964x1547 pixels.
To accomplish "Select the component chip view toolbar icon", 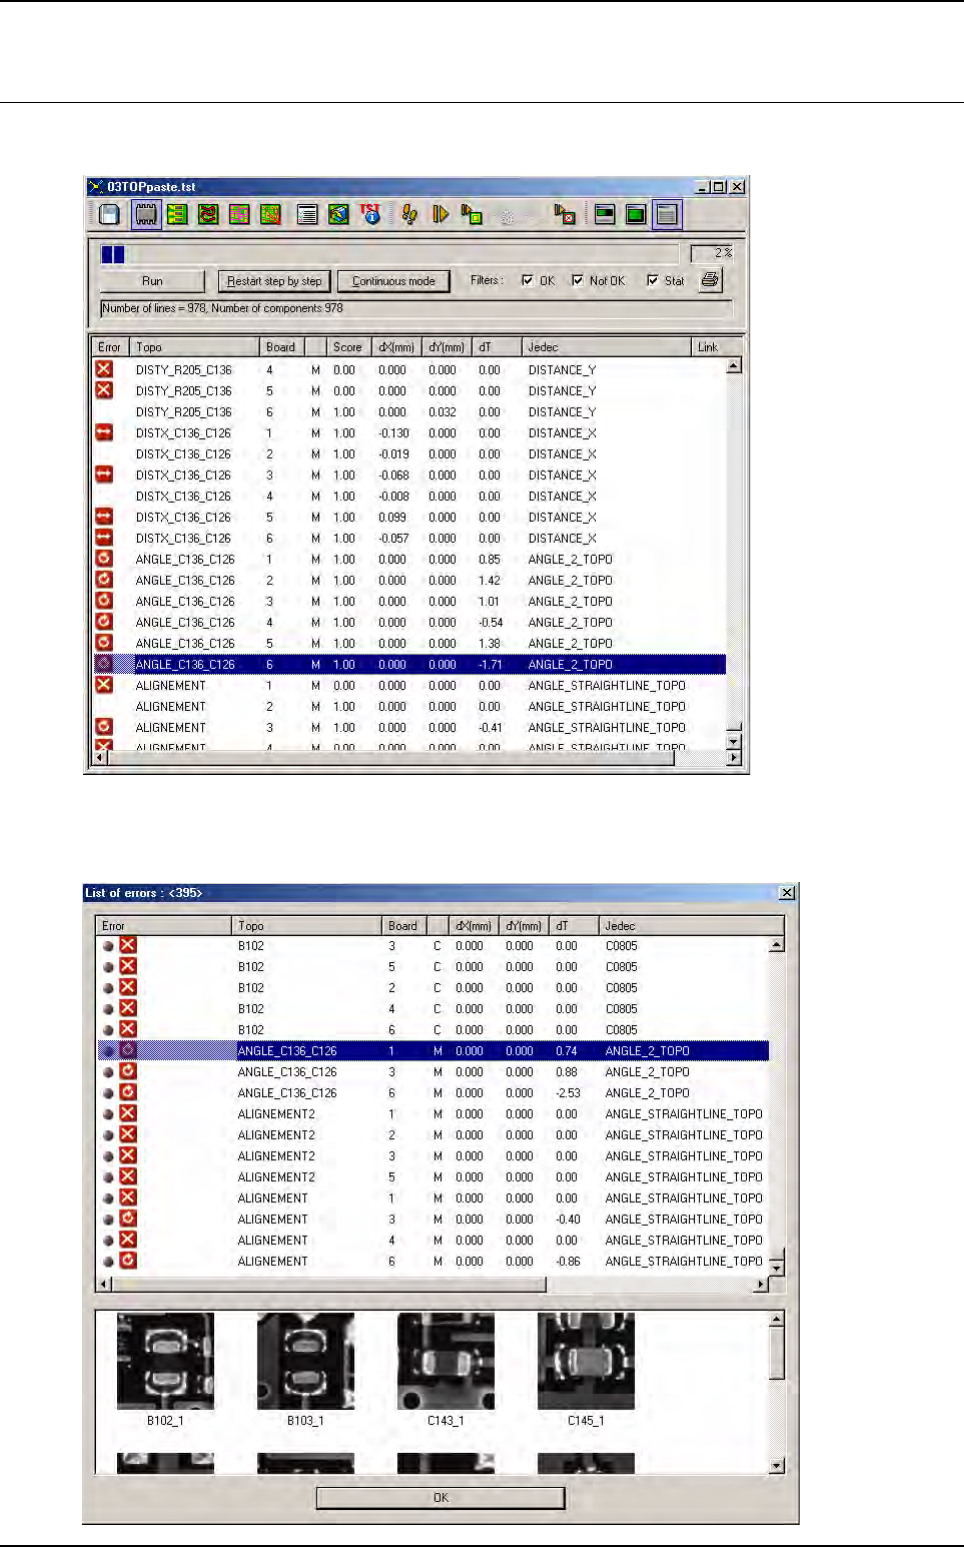I will (x=146, y=214).
